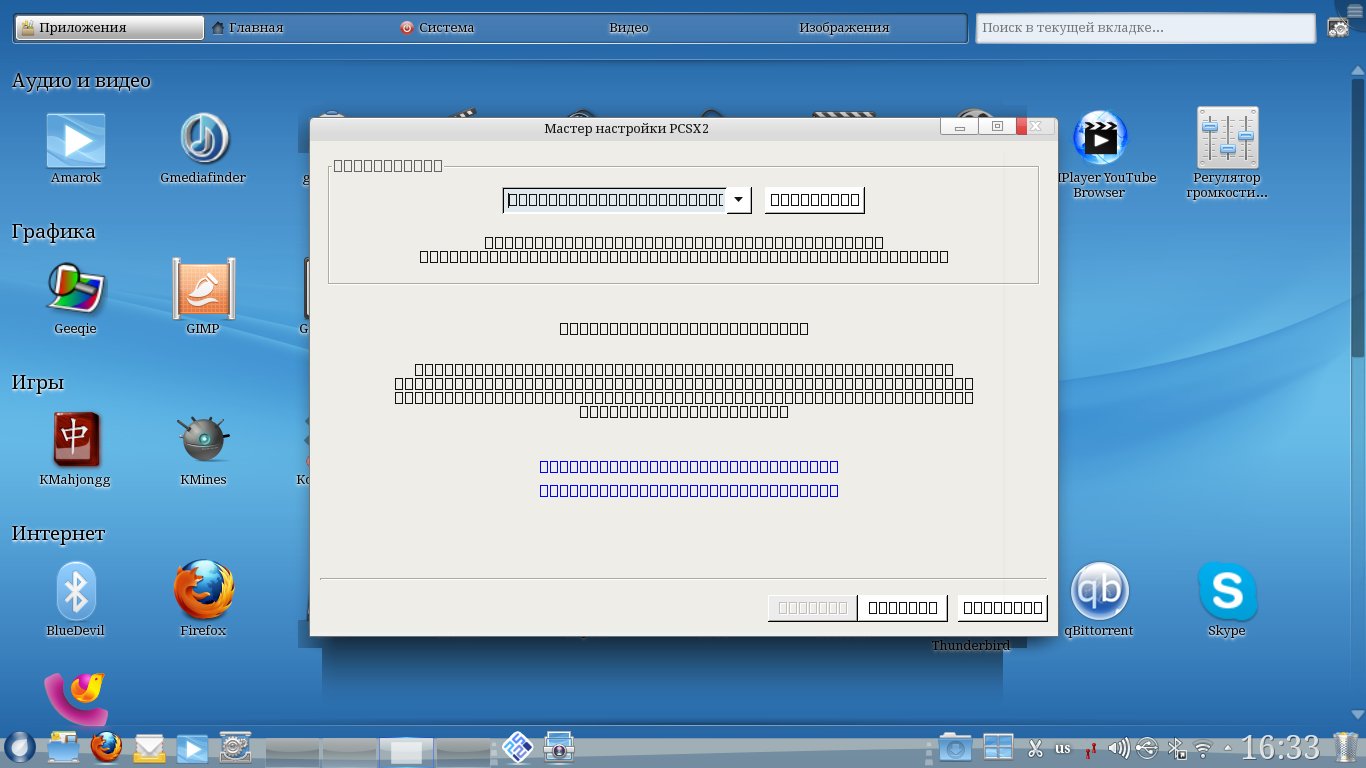Launch the SMPlayer YouTube Browser icon
Image resolution: width=1366 pixels, height=768 pixels.
point(1100,138)
